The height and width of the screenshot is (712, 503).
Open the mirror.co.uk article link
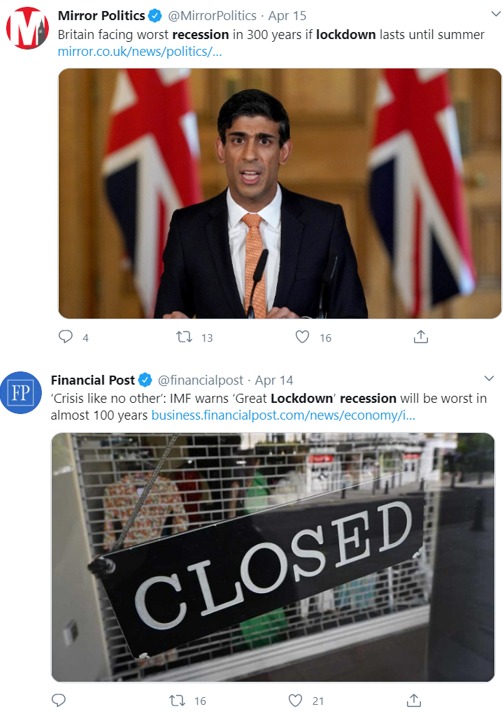tap(140, 51)
